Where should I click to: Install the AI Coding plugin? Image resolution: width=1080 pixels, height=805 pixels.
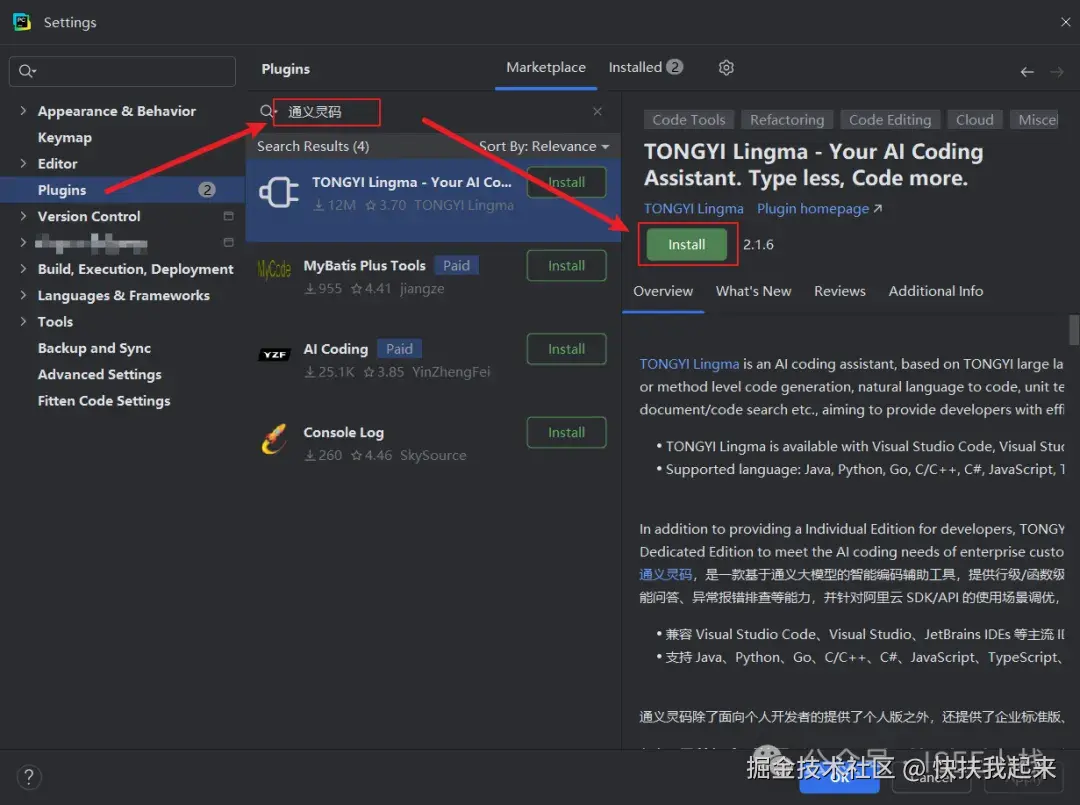(566, 349)
